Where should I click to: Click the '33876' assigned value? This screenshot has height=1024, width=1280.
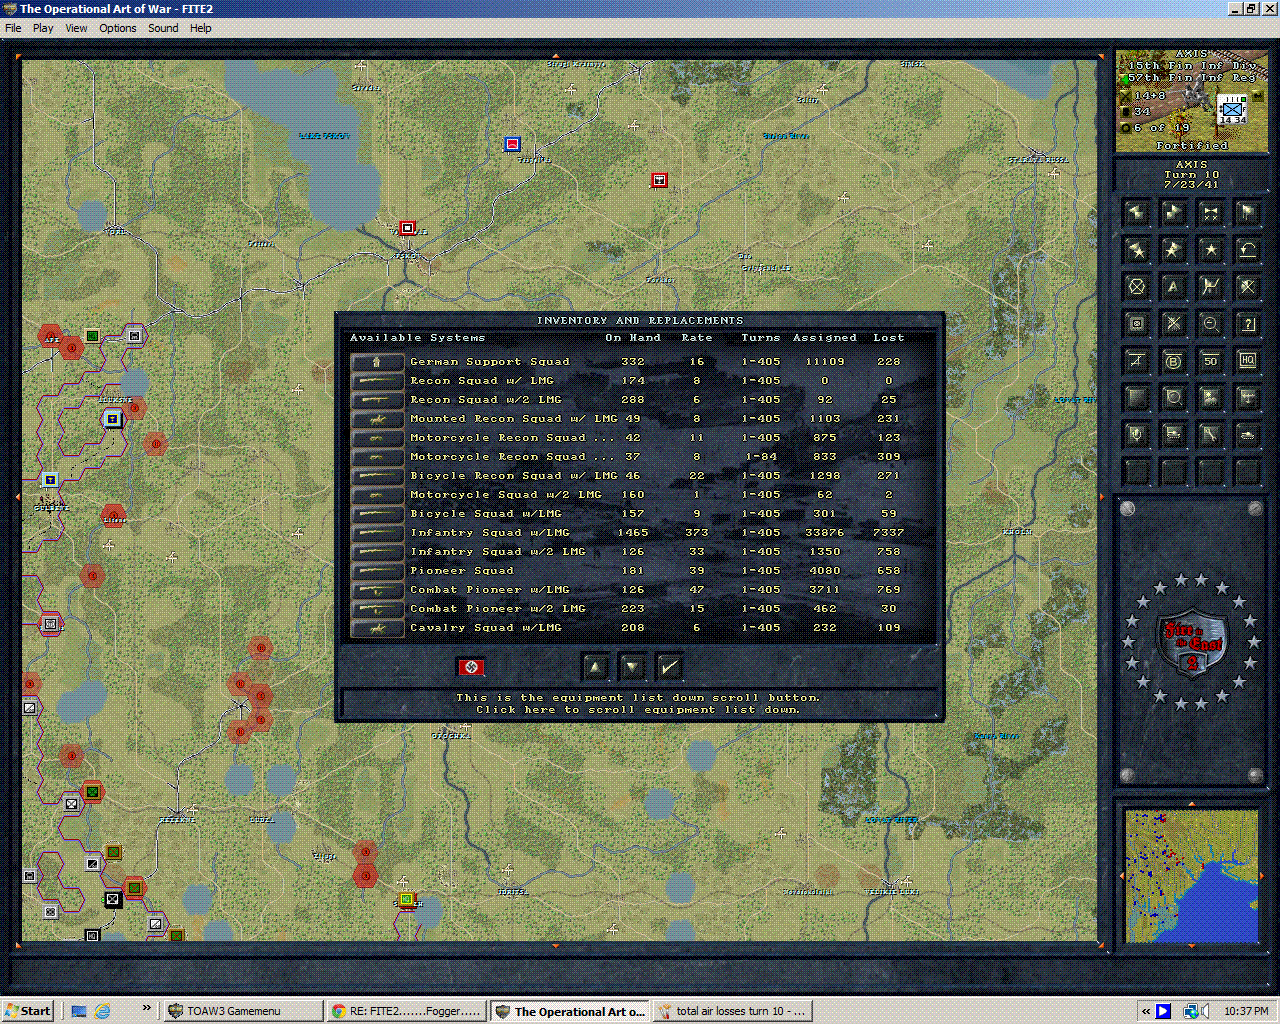[824, 533]
